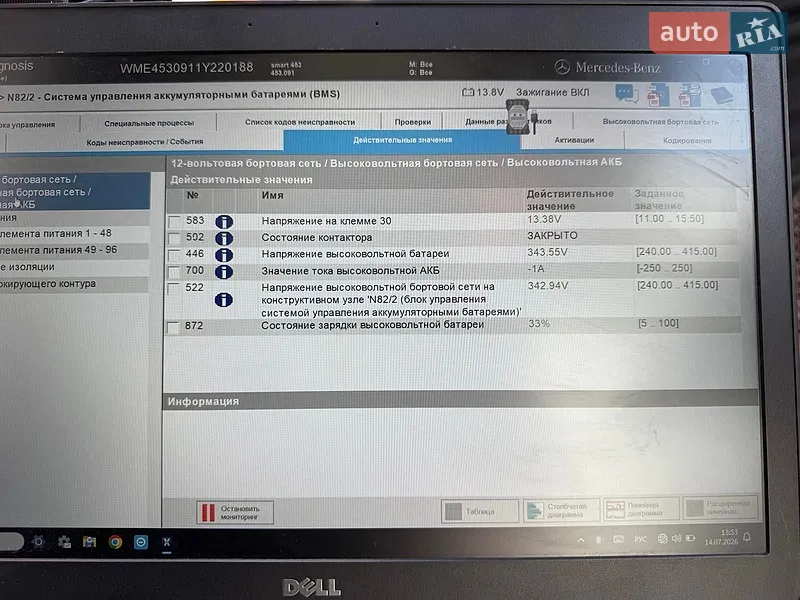Select the Расширенная линейная view button
Image resolution: width=800 pixels, height=600 pixels.
tap(720, 507)
